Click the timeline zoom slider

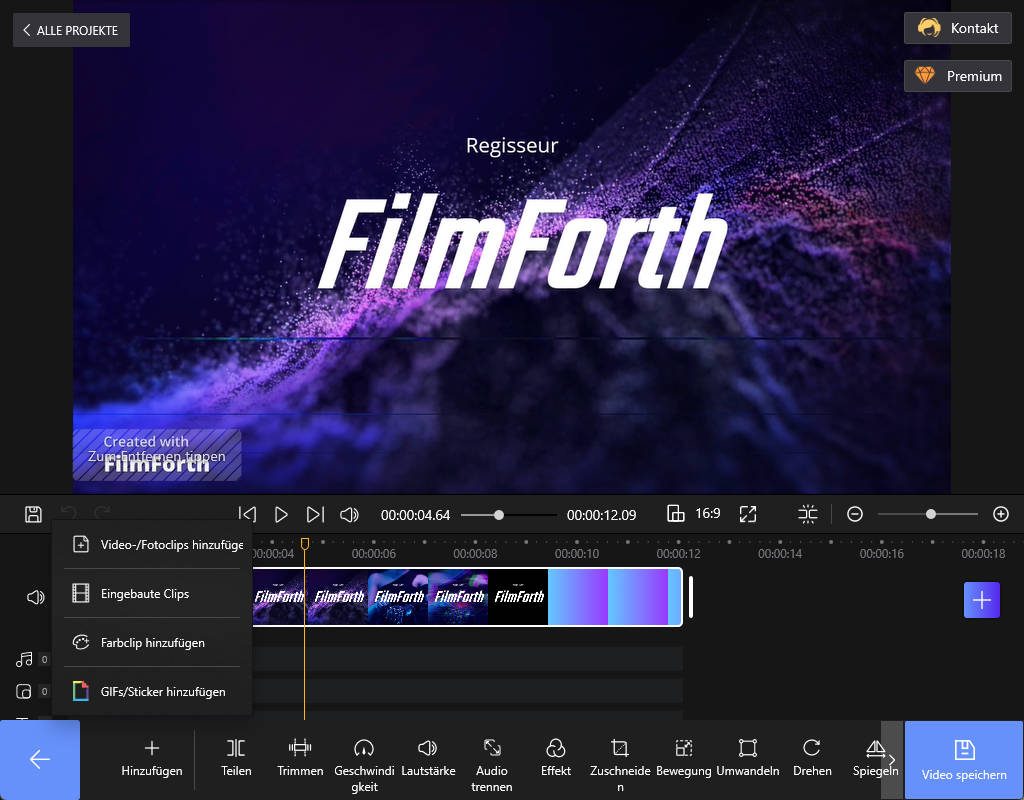point(927,515)
